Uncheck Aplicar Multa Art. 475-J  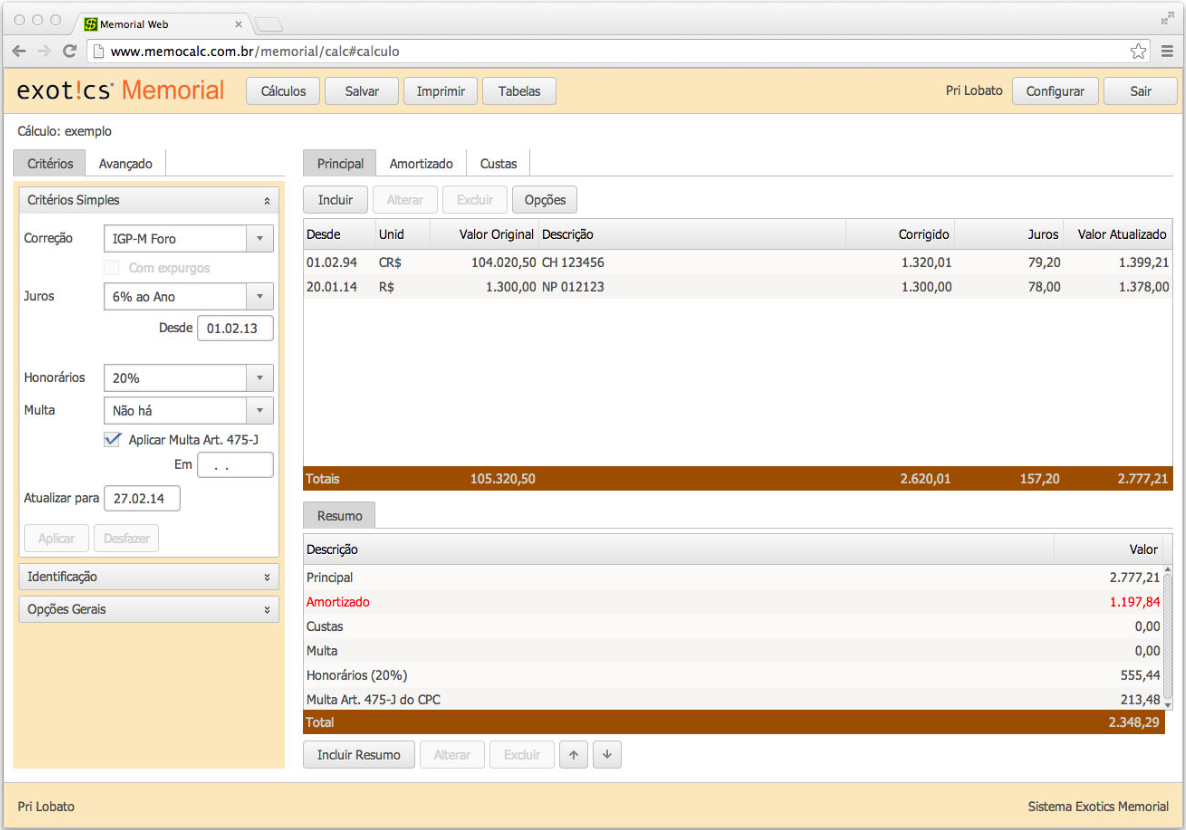112,440
